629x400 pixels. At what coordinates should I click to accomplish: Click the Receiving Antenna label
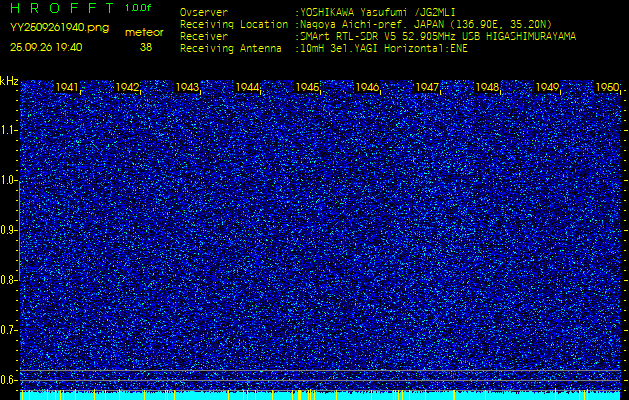(x=231, y=49)
